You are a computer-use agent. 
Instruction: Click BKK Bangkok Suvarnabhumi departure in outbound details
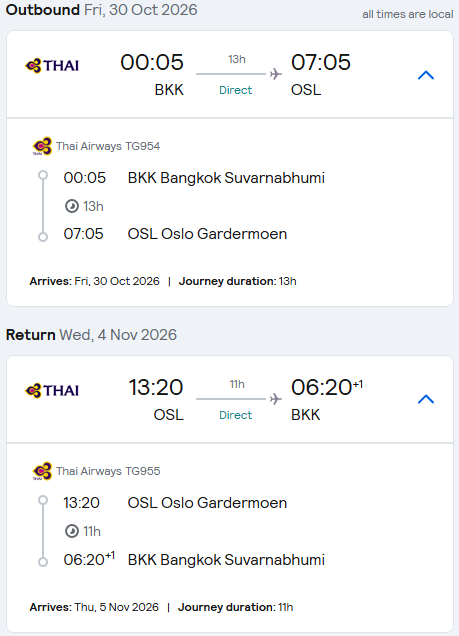point(226,178)
